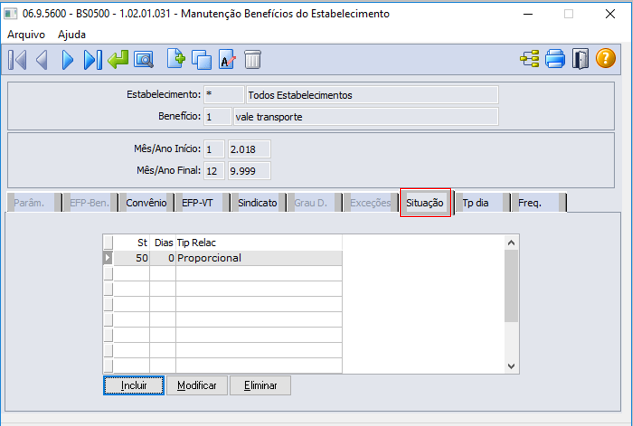Click the start year field showing 2.018
This screenshot has height=426, width=633.
click(x=249, y=149)
